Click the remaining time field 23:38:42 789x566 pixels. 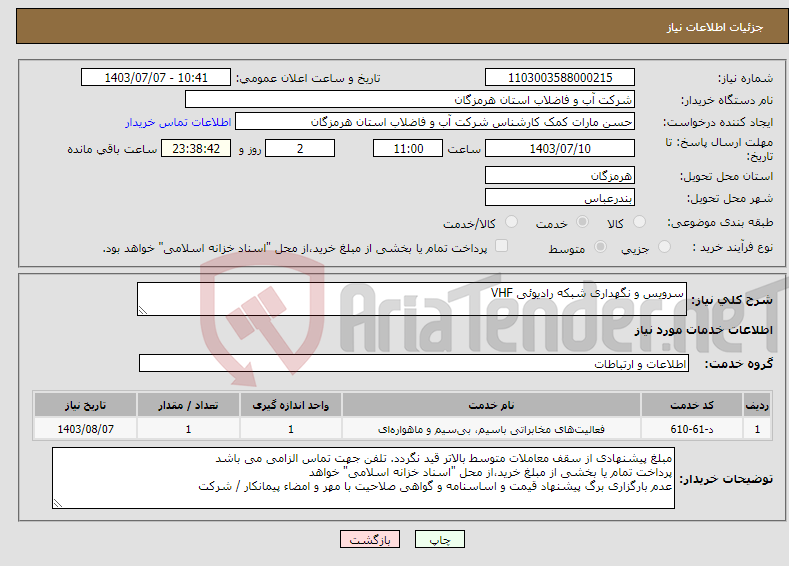pos(196,148)
